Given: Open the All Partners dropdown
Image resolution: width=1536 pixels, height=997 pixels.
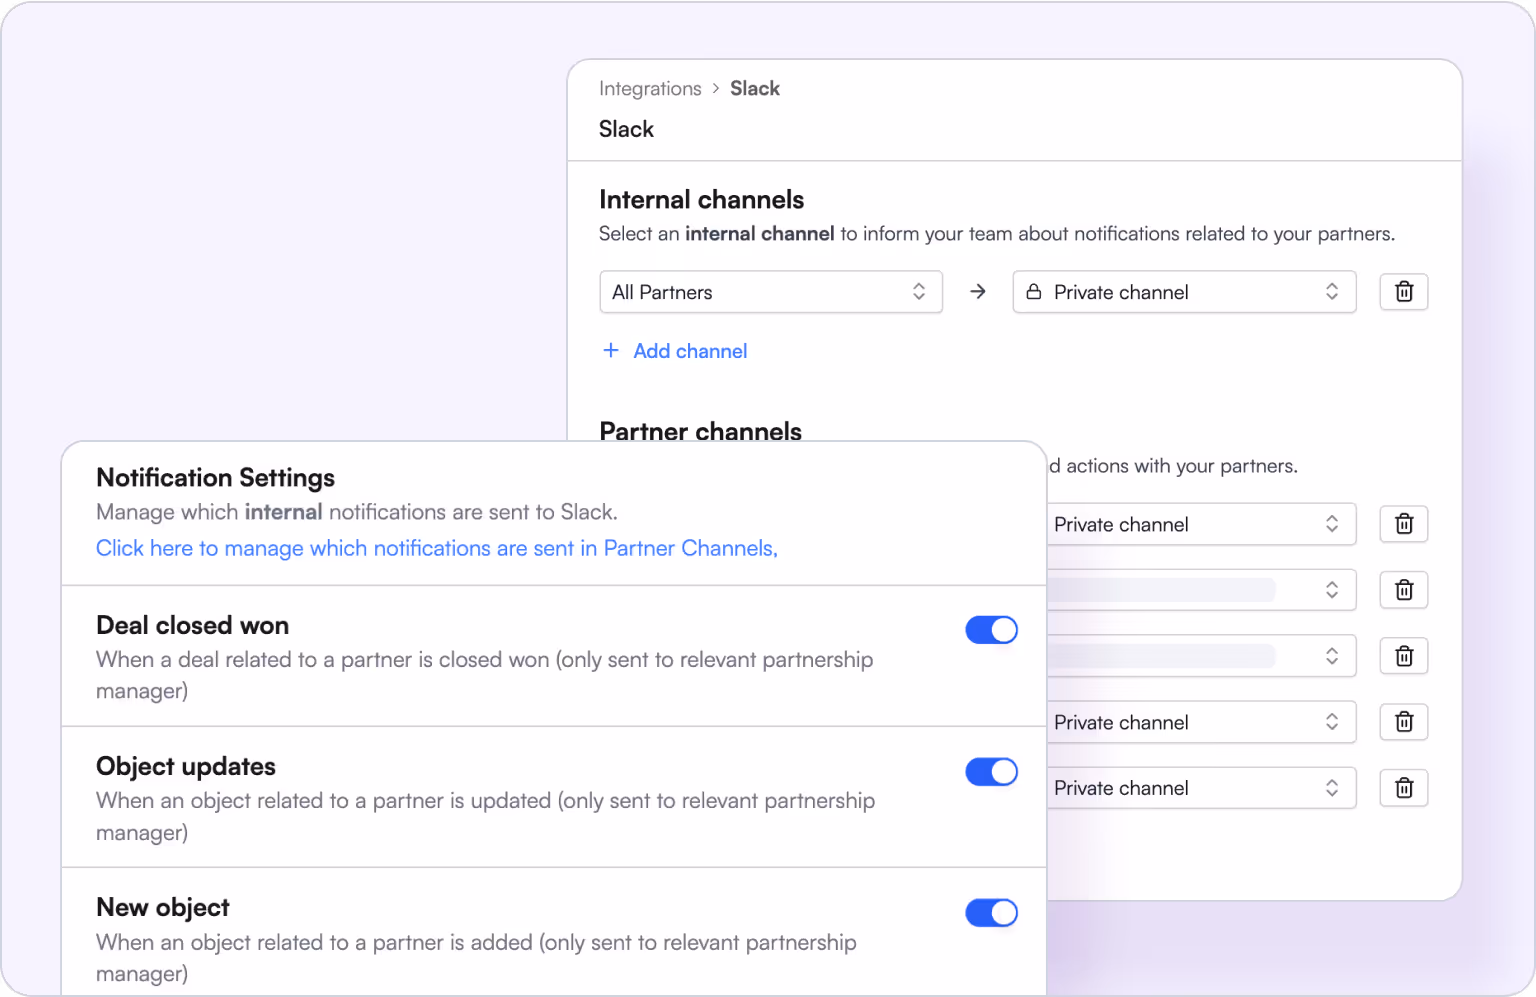Looking at the screenshot, I should tap(771, 292).
